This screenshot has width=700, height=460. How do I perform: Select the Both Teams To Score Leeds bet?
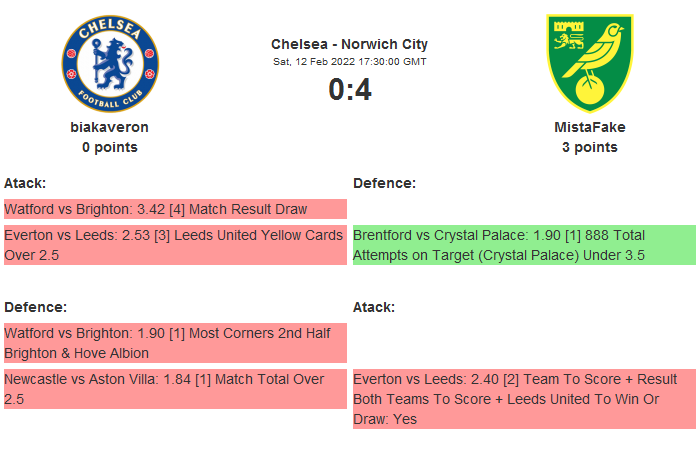[x=524, y=399]
